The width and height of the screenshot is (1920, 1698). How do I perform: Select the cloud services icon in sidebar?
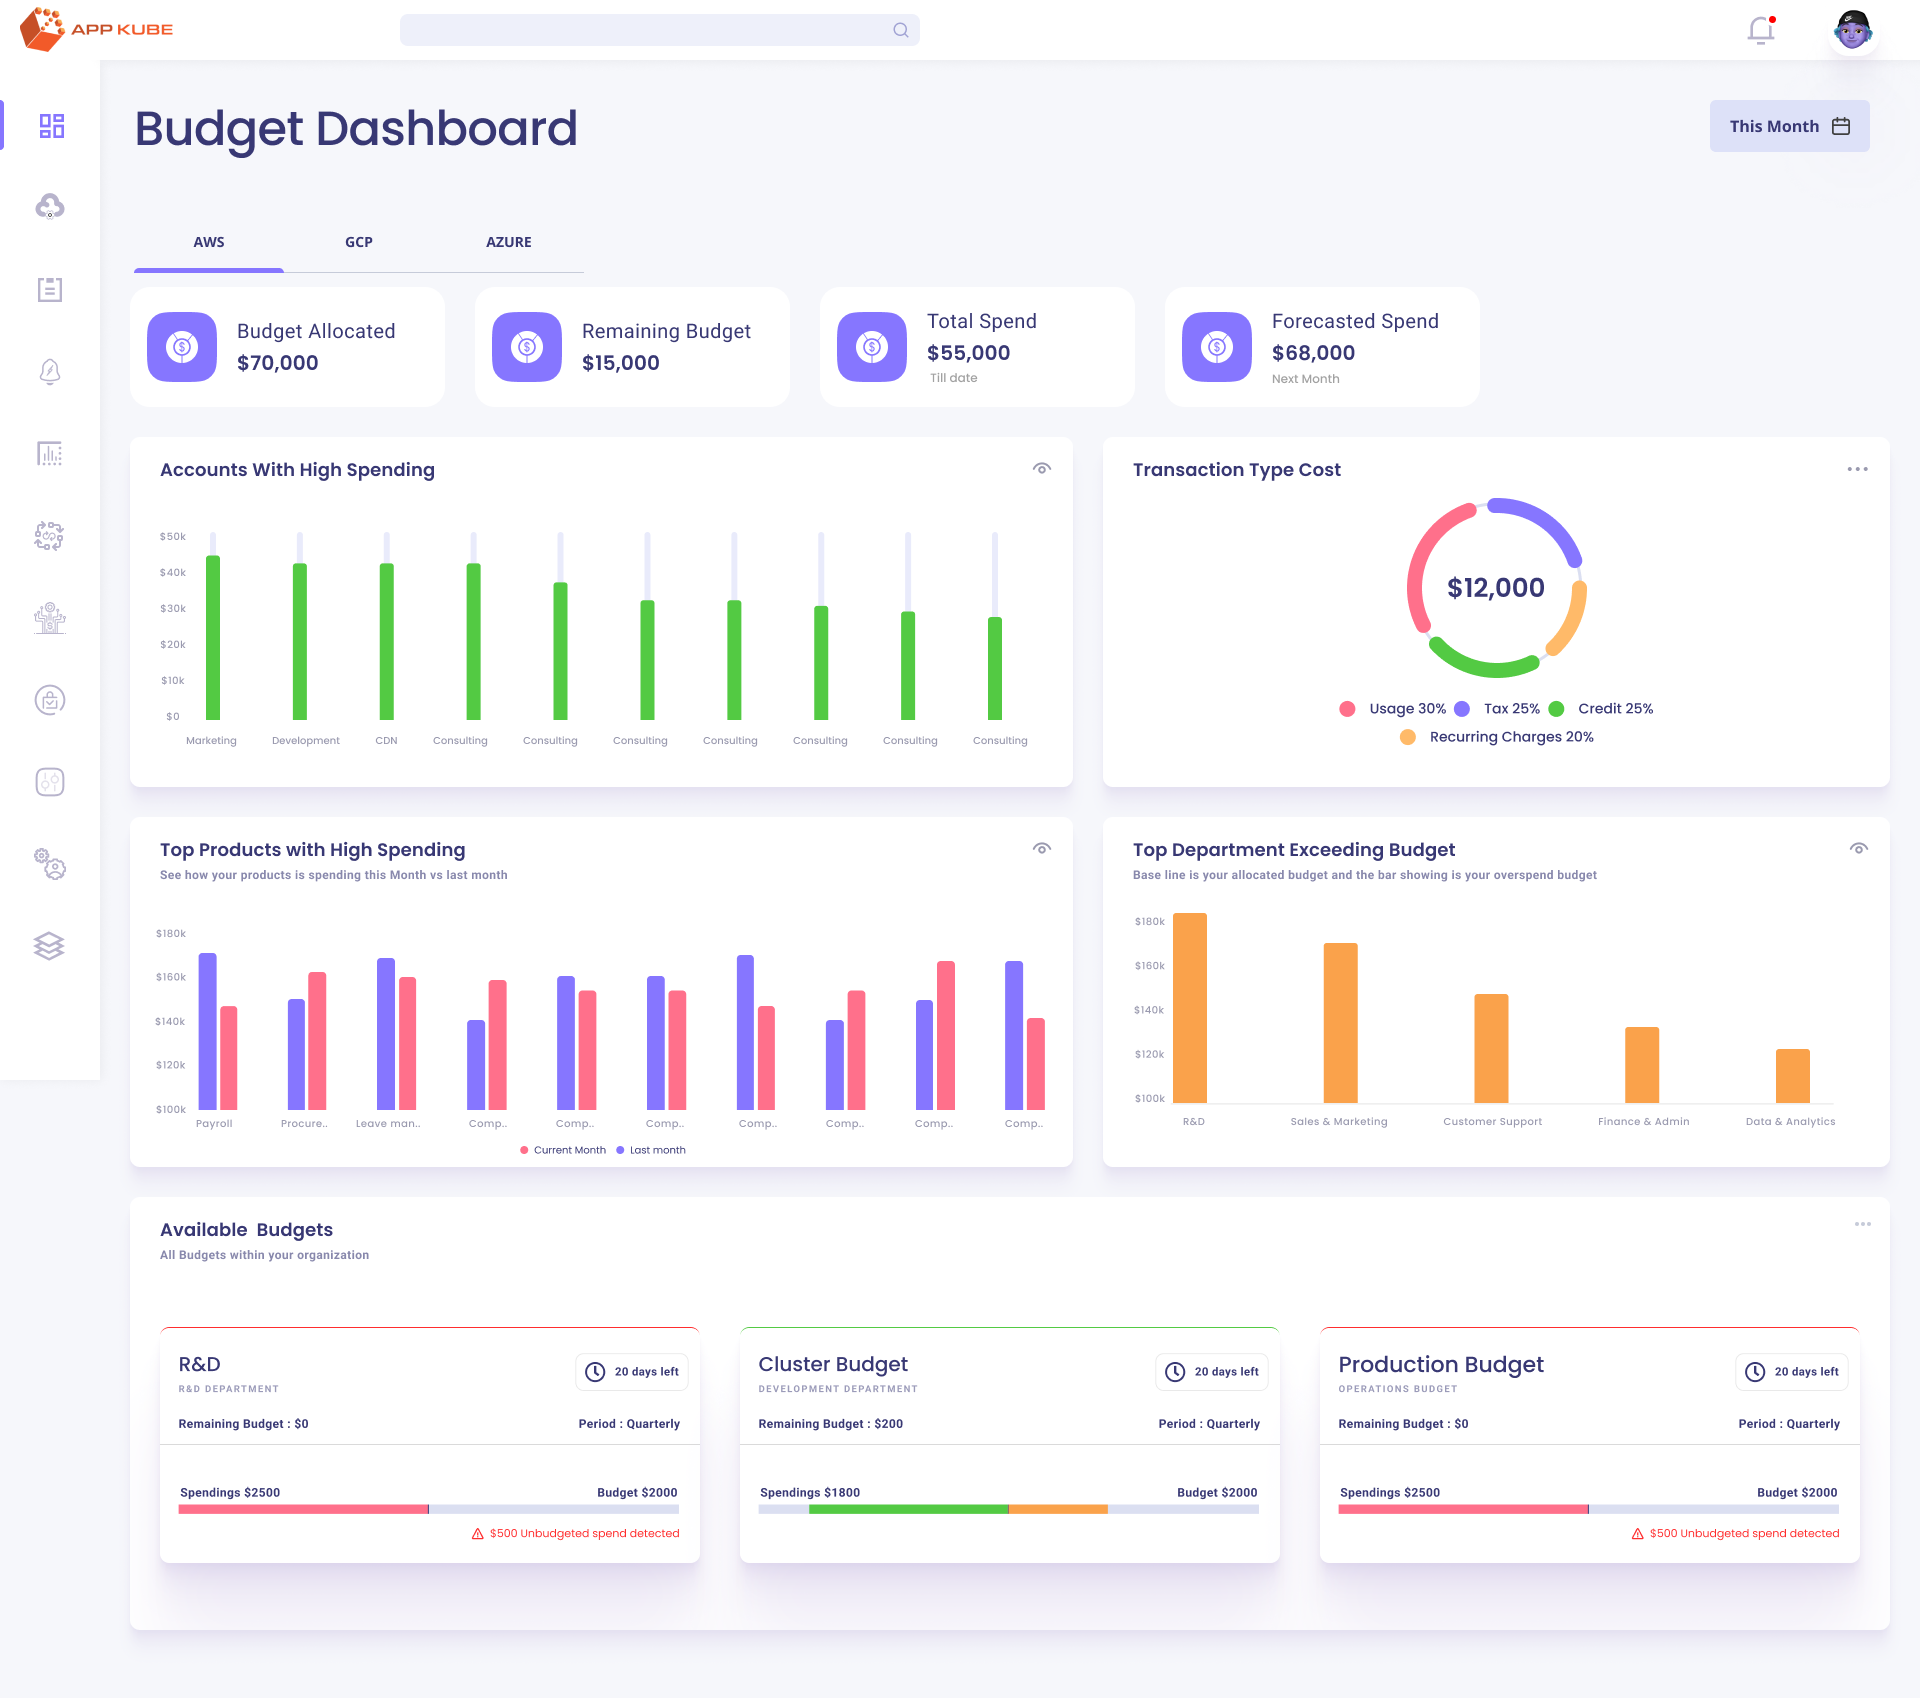click(49, 207)
